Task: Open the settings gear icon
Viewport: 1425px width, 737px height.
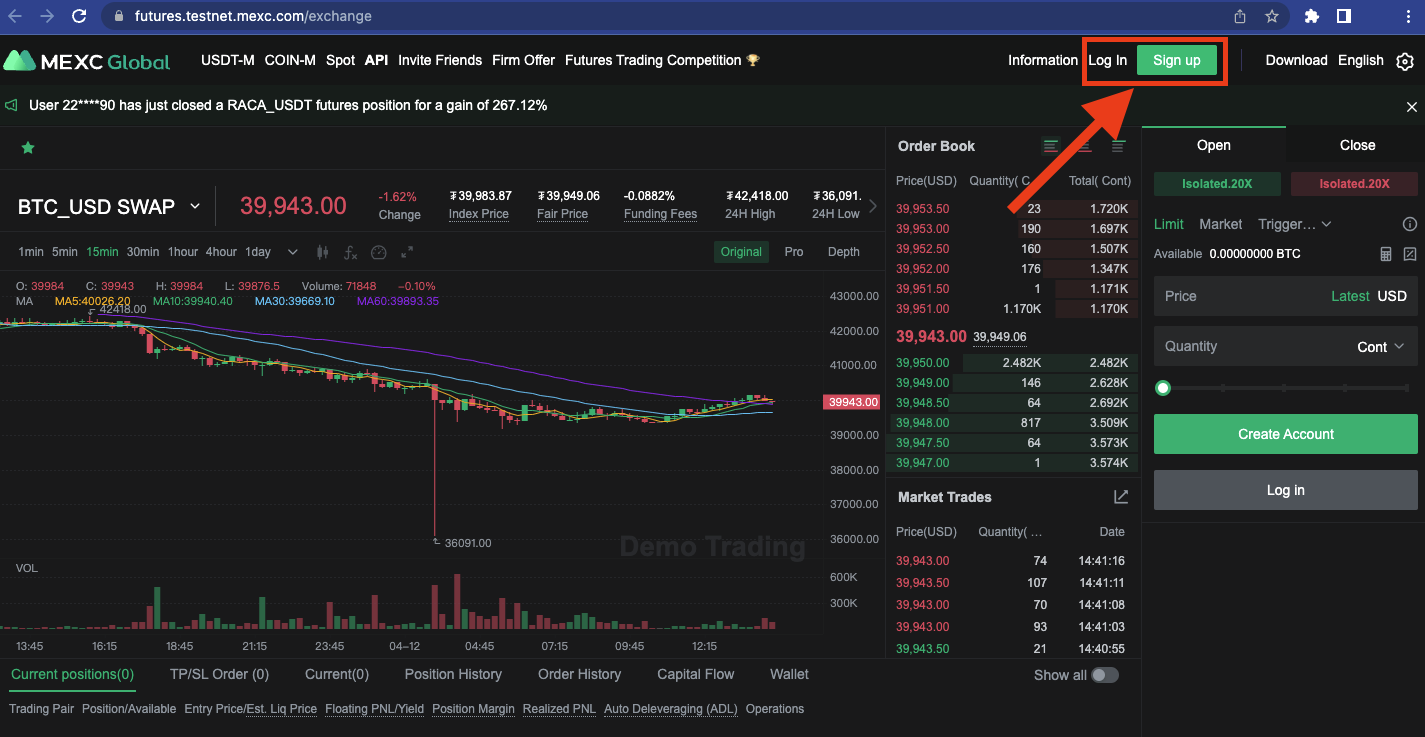Action: click(1405, 61)
